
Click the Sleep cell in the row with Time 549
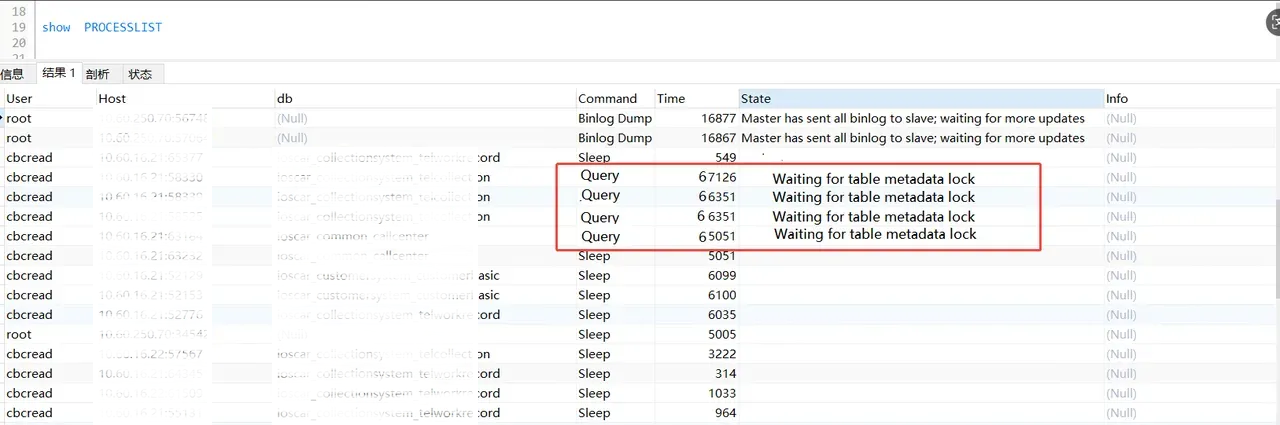pyautogui.click(x=594, y=158)
